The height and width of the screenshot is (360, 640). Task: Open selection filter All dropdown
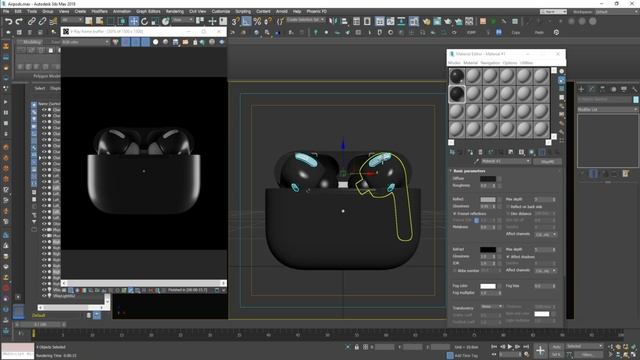(71, 20)
